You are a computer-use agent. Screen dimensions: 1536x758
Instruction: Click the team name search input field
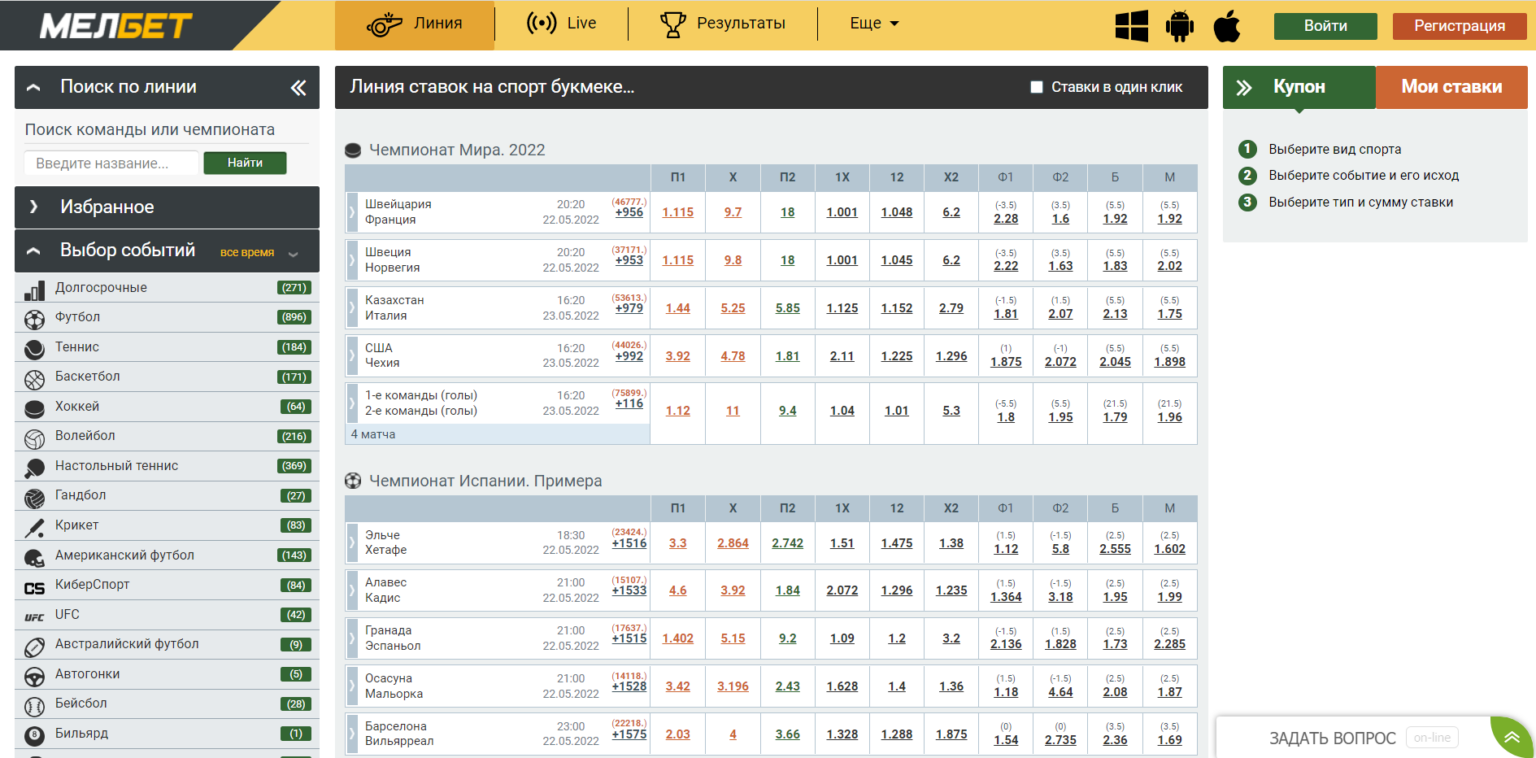click(111, 163)
